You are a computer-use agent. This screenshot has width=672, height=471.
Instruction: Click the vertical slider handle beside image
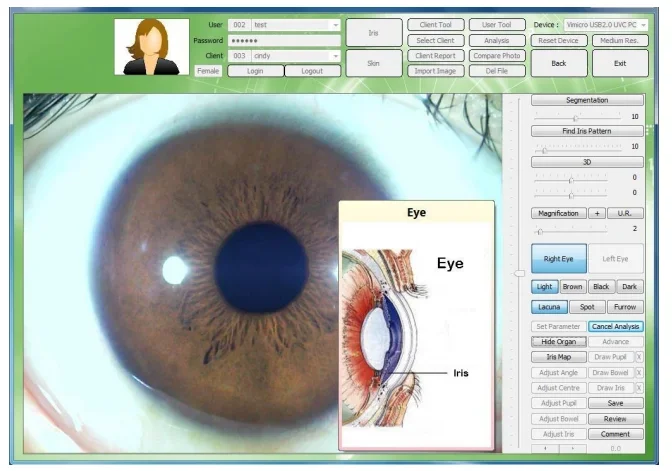click(x=519, y=273)
